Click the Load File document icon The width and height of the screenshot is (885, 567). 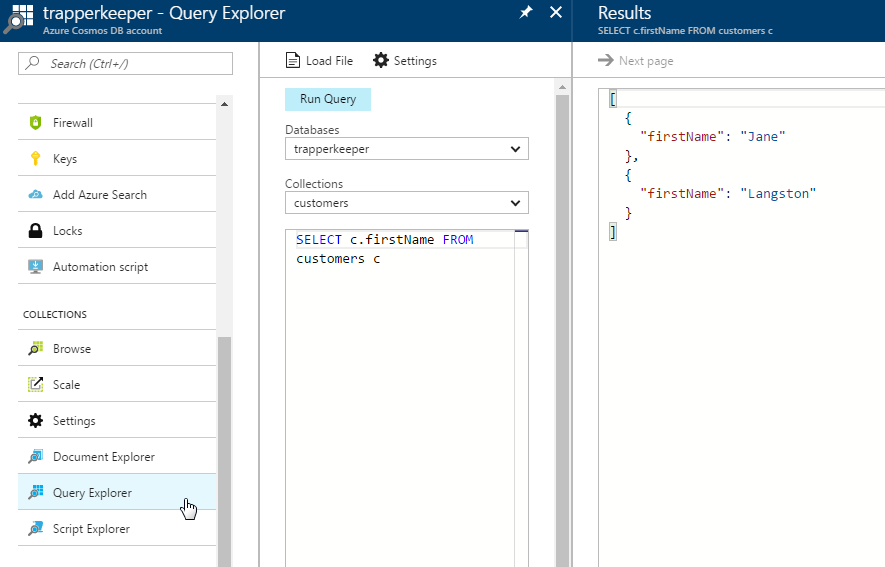coord(293,60)
